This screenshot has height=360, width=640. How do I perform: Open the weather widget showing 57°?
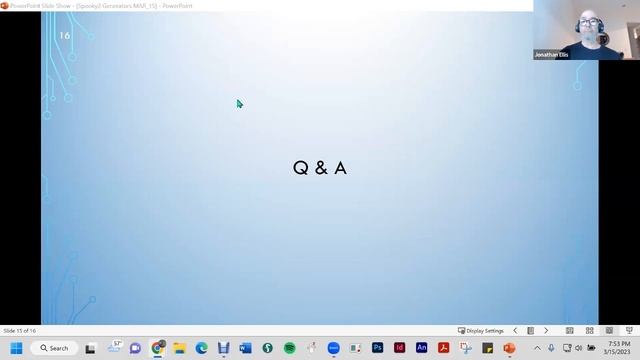114,347
